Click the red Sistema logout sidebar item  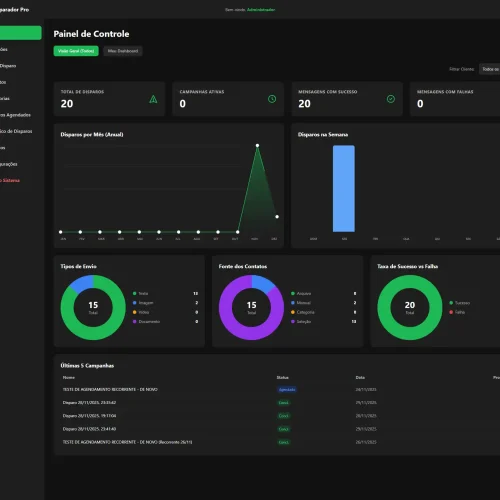10,180
